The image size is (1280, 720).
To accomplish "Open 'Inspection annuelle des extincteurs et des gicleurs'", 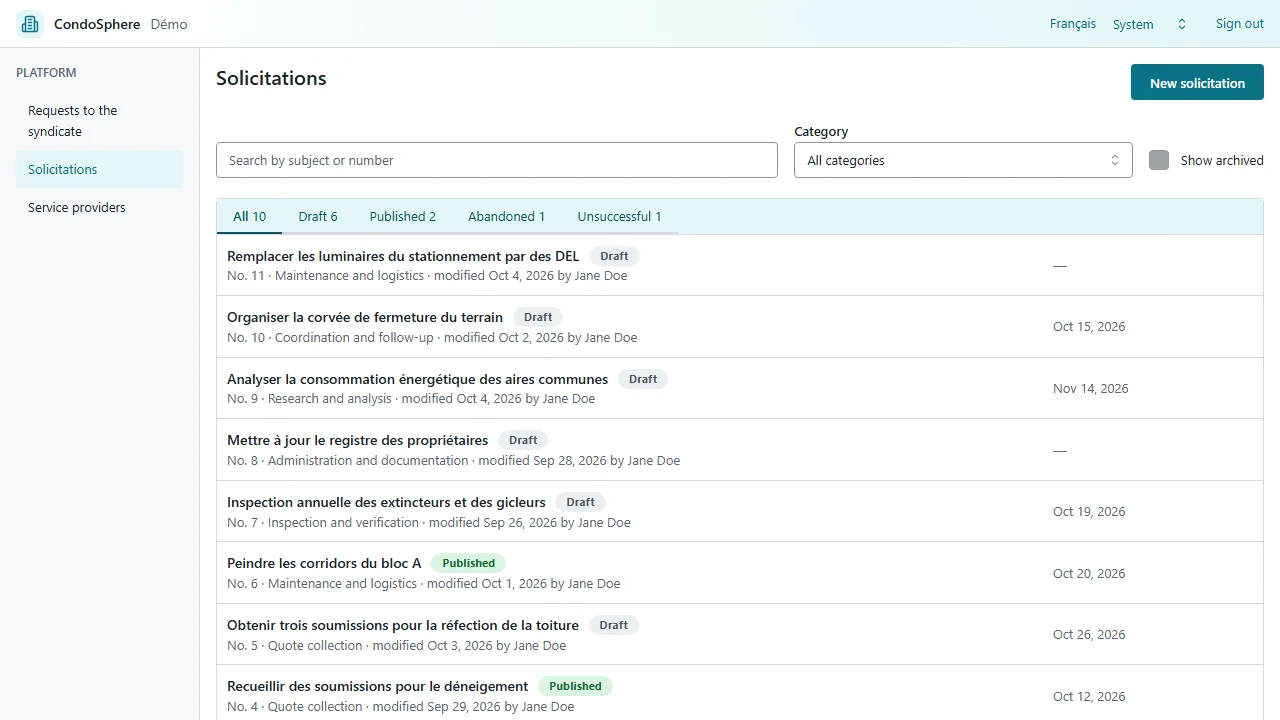I will 386,502.
